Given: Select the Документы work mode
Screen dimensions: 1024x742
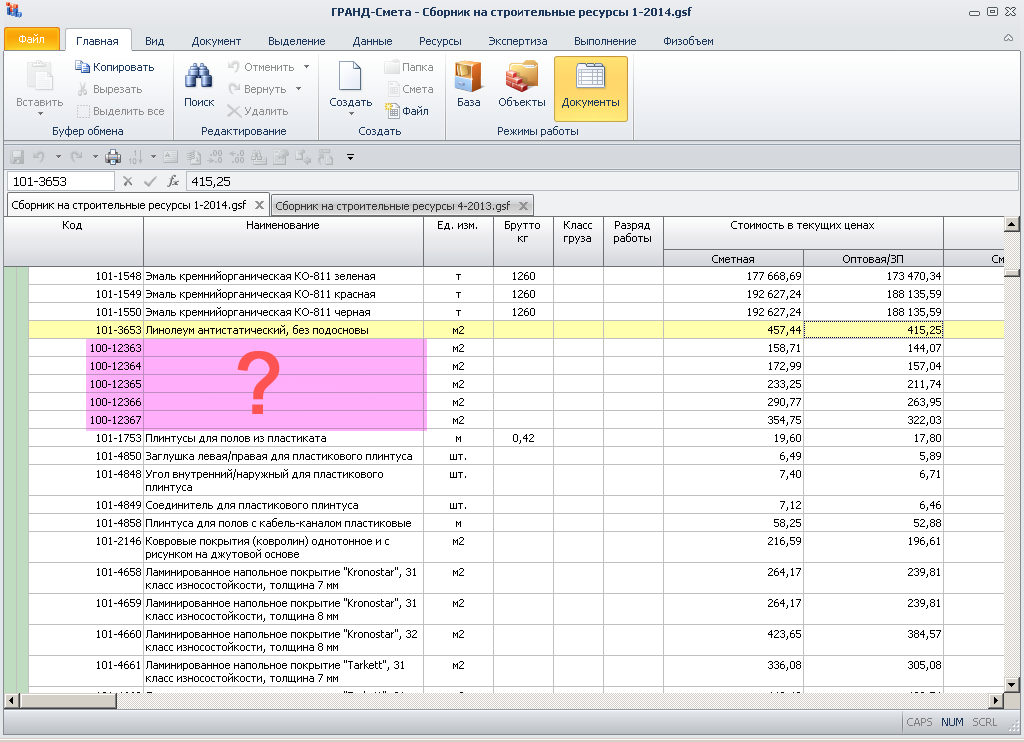Looking at the screenshot, I should [590, 85].
